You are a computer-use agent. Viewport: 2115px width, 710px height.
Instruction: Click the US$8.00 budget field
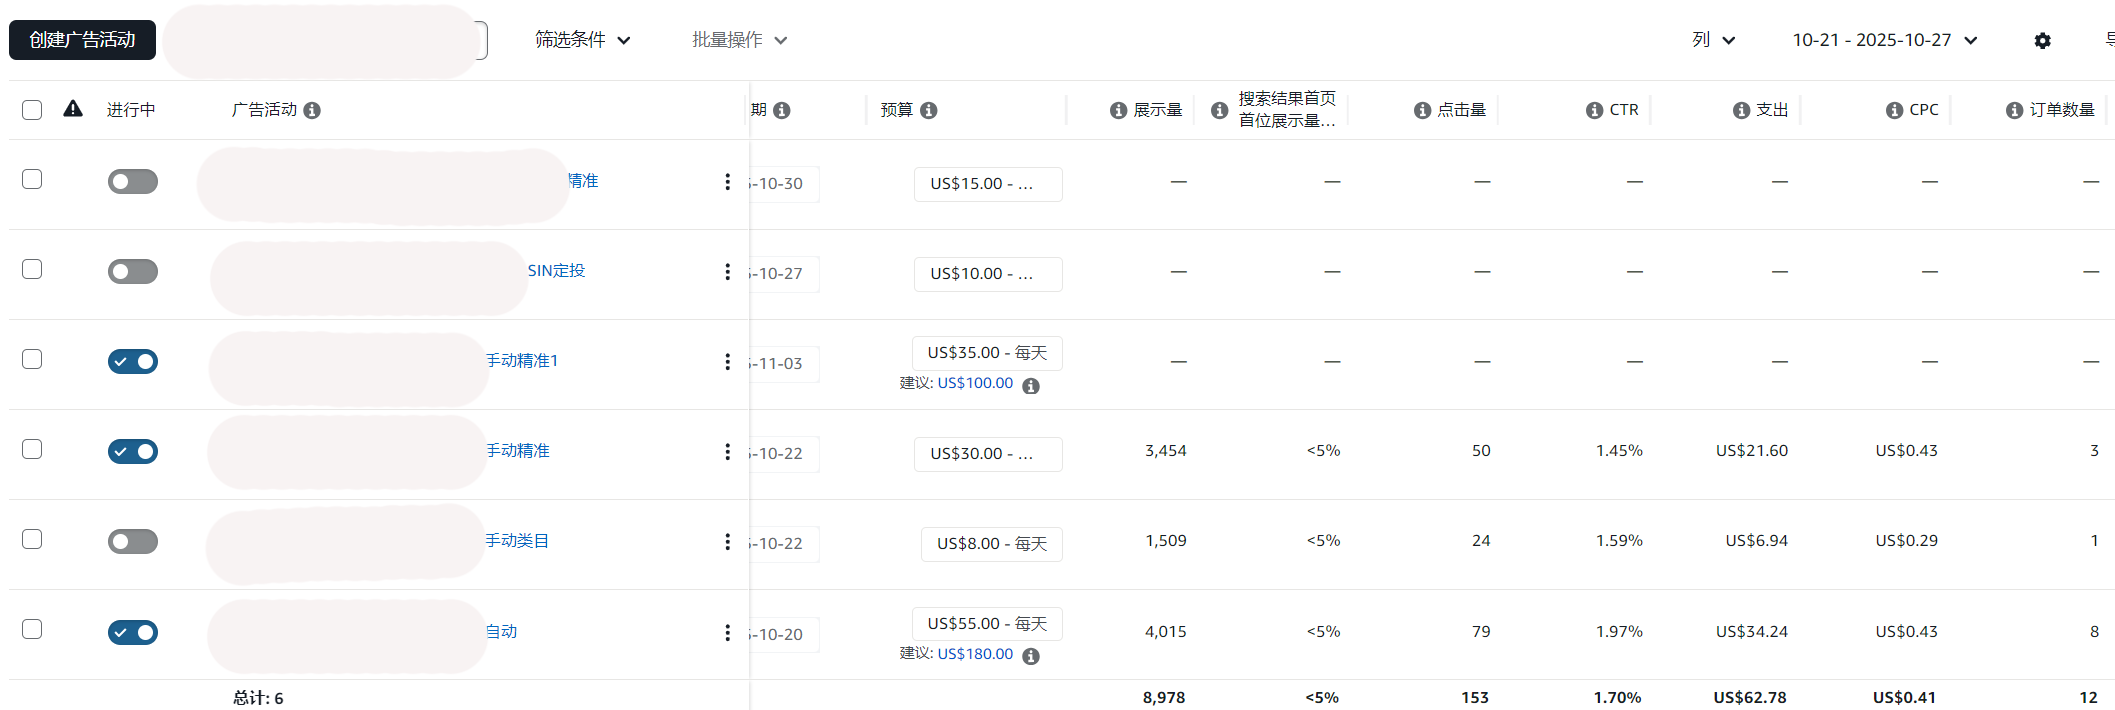click(x=991, y=544)
